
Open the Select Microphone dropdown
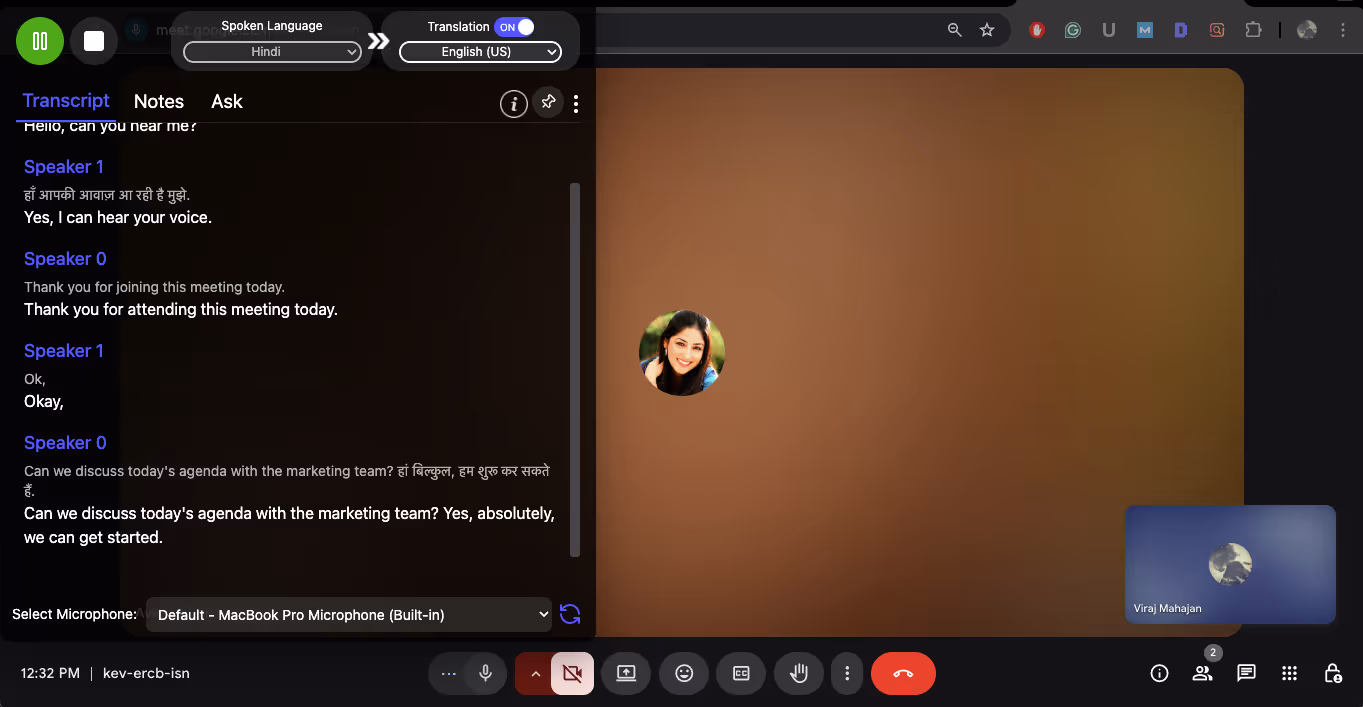tap(349, 615)
